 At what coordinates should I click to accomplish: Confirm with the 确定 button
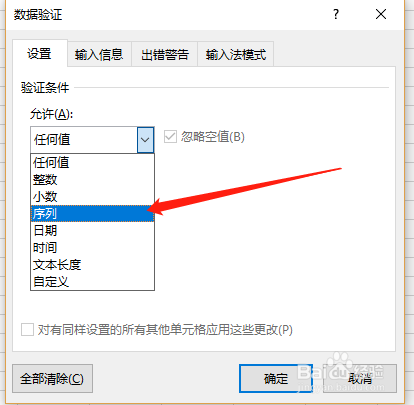point(276,379)
